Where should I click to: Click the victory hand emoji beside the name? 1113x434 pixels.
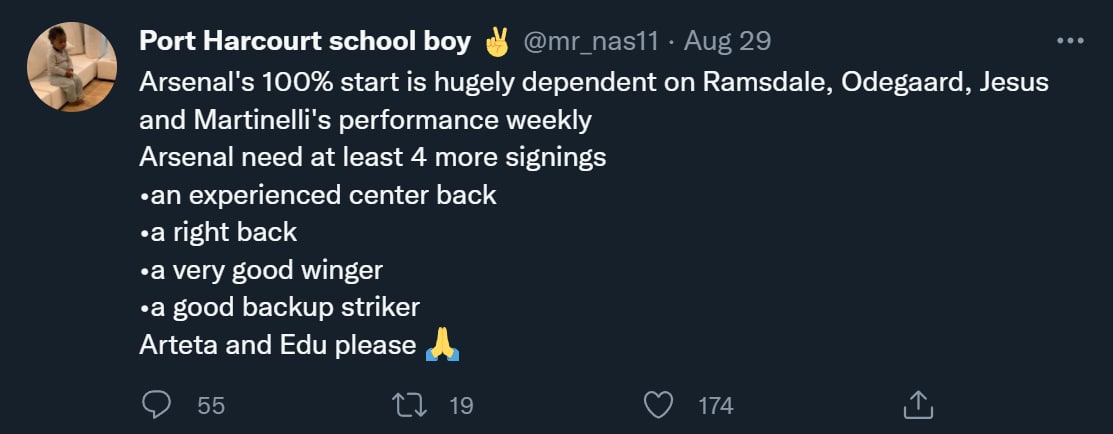tap(496, 42)
